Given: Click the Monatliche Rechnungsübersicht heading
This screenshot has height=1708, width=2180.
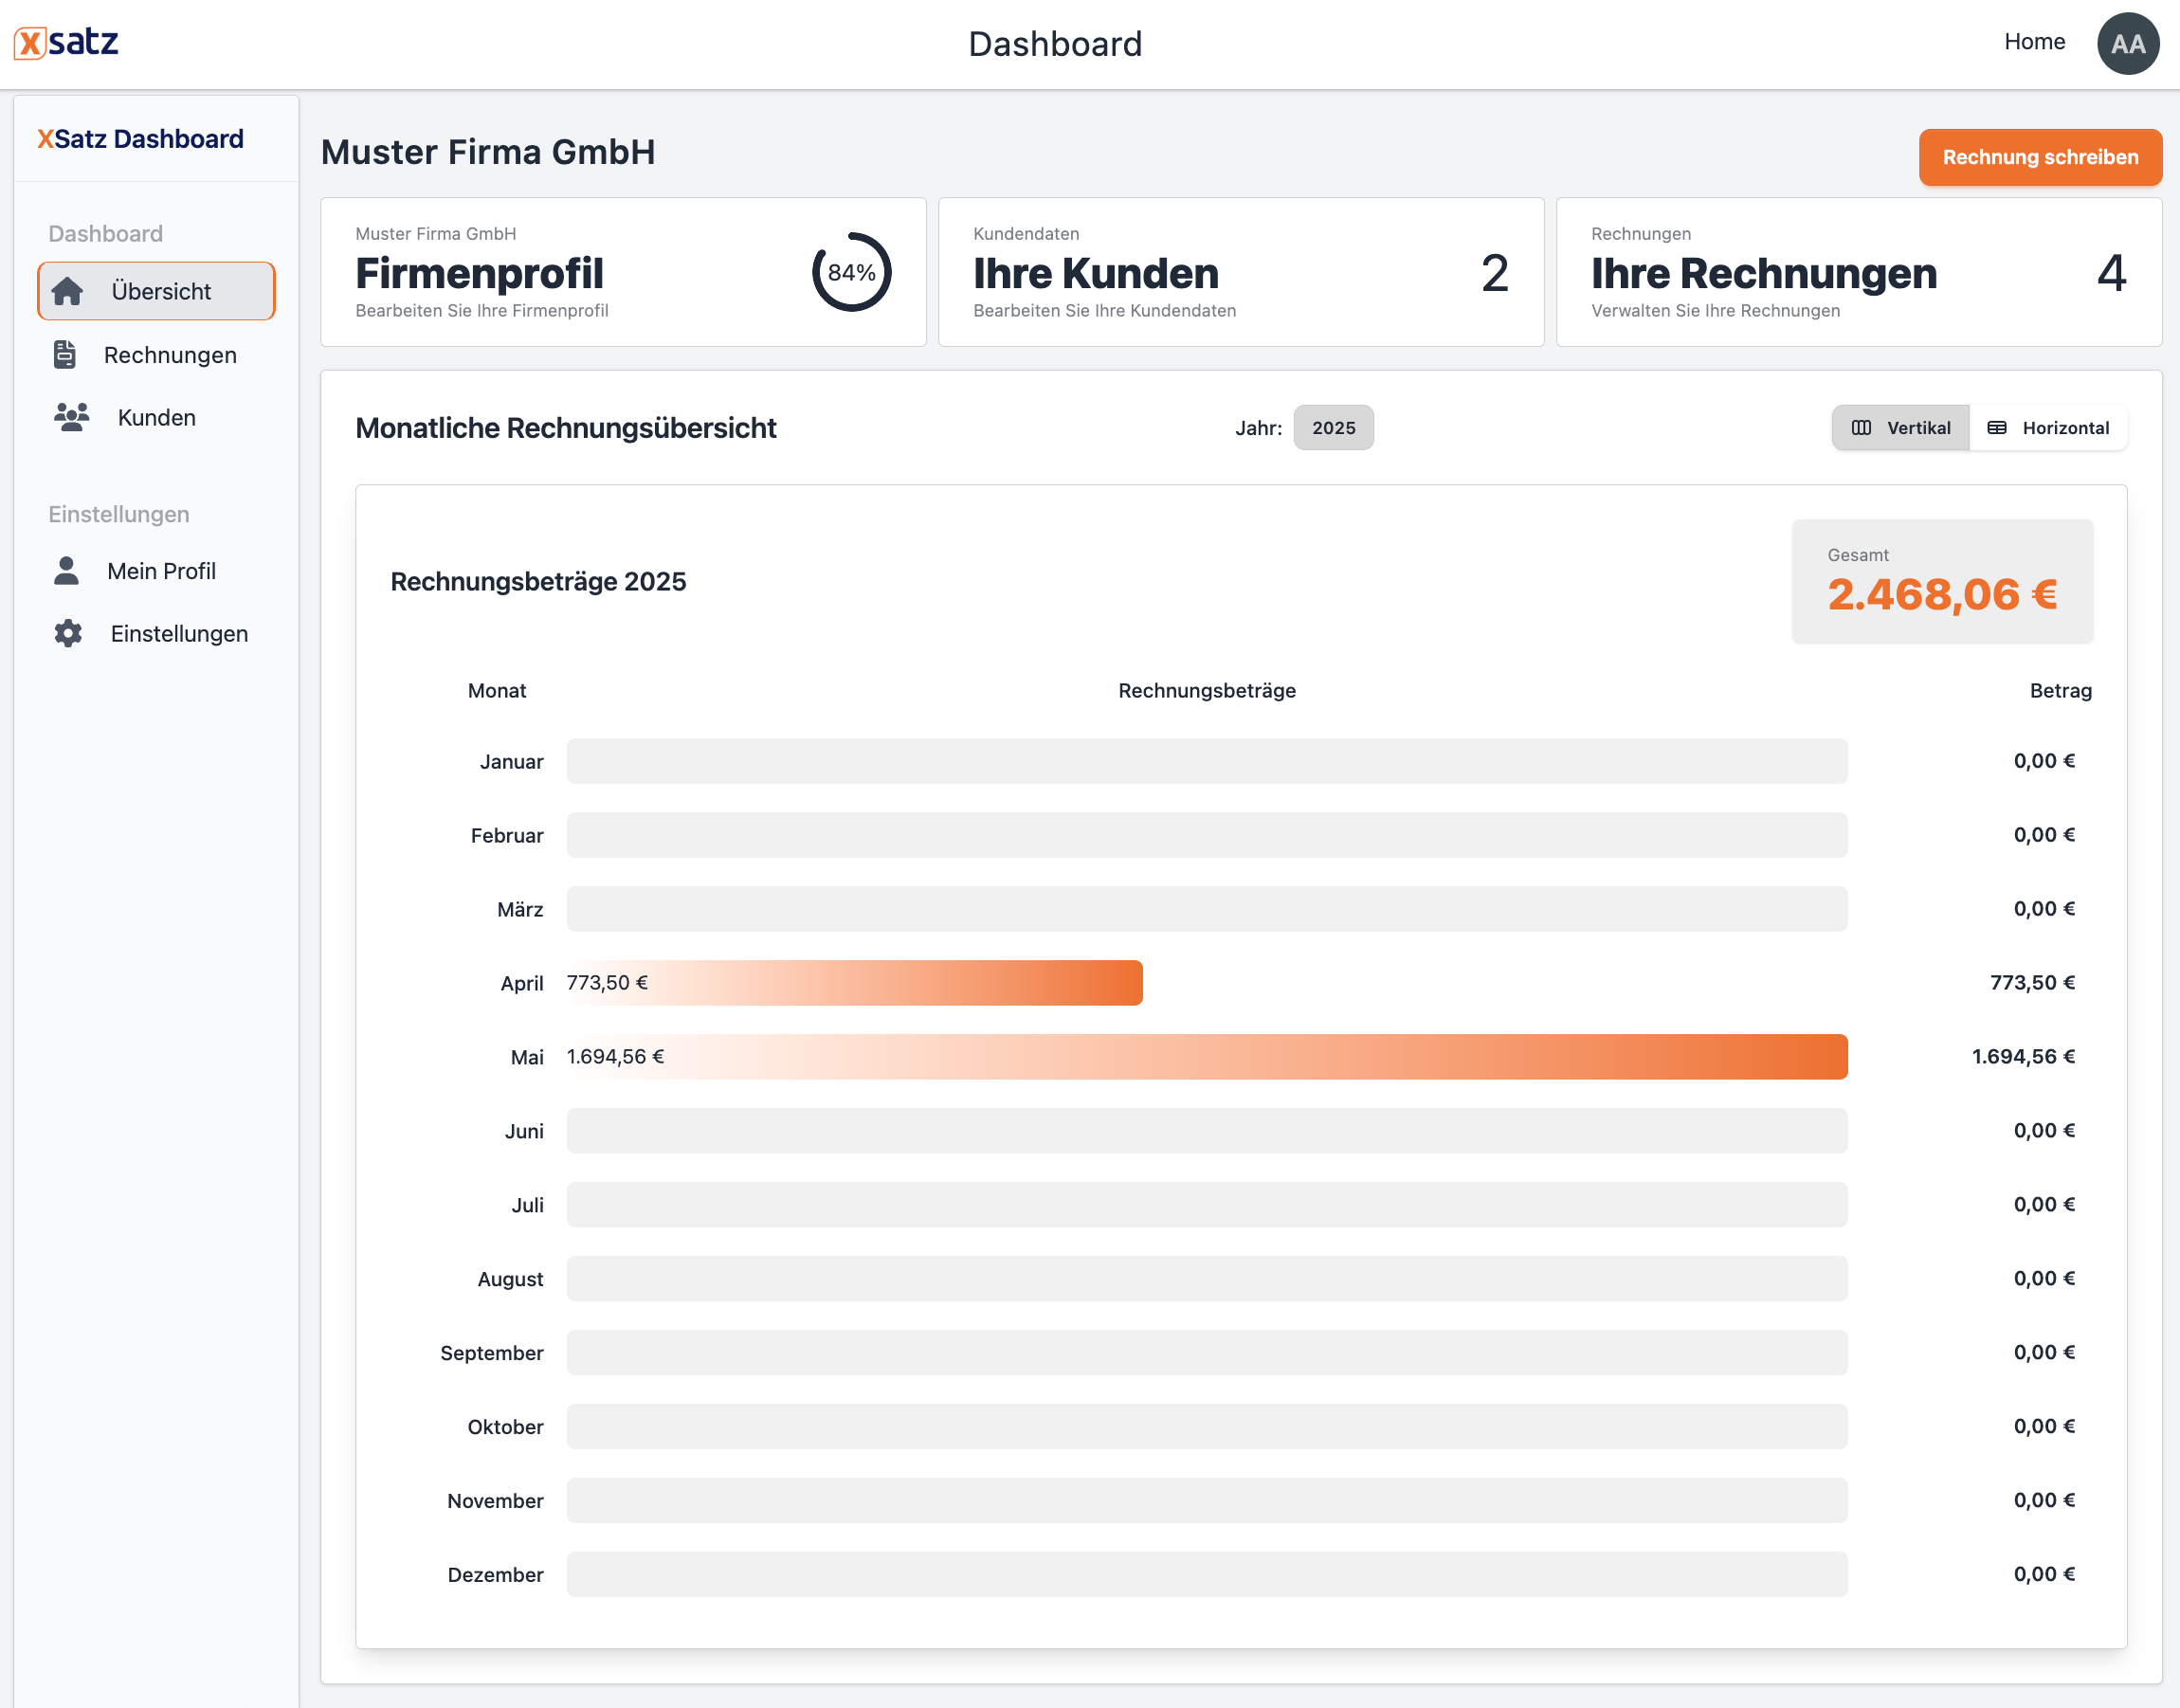Looking at the screenshot, I should coord(566,428).
